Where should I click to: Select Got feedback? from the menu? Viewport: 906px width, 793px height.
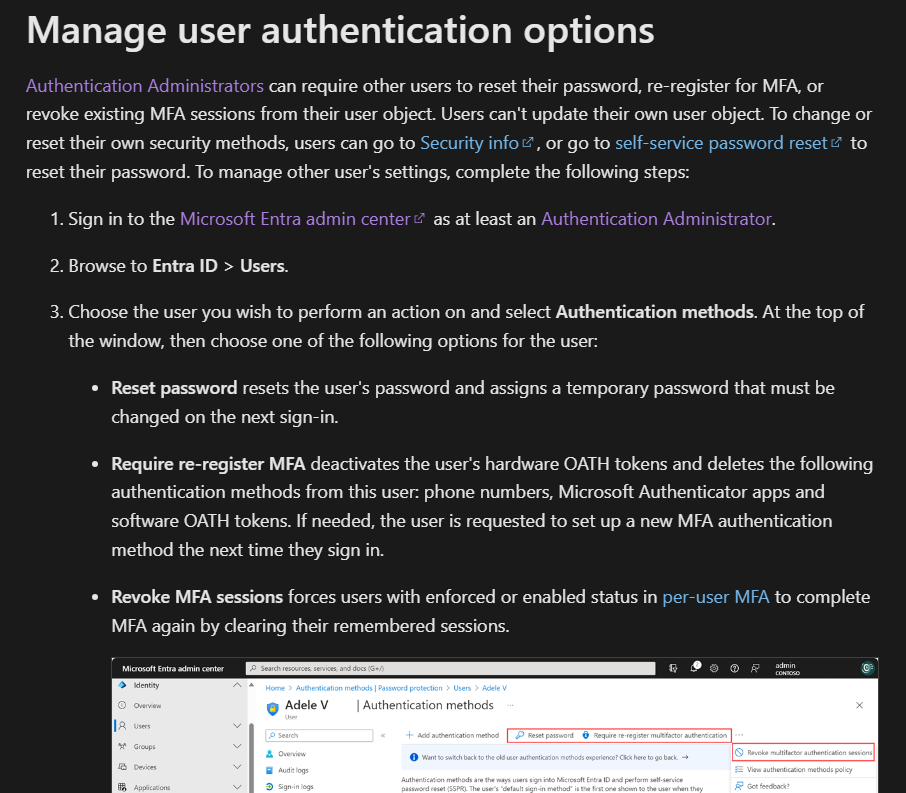(762, 786)
